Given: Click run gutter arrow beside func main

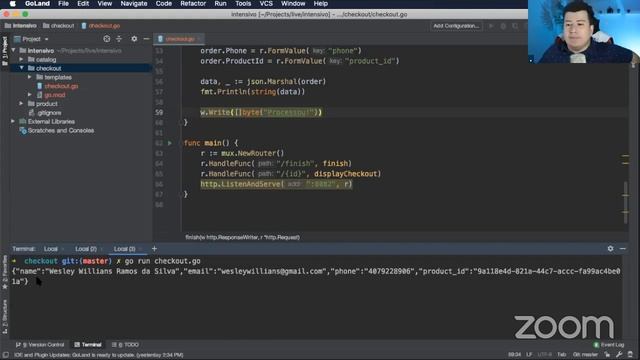Looking at the screenshot, I should 170,143.
